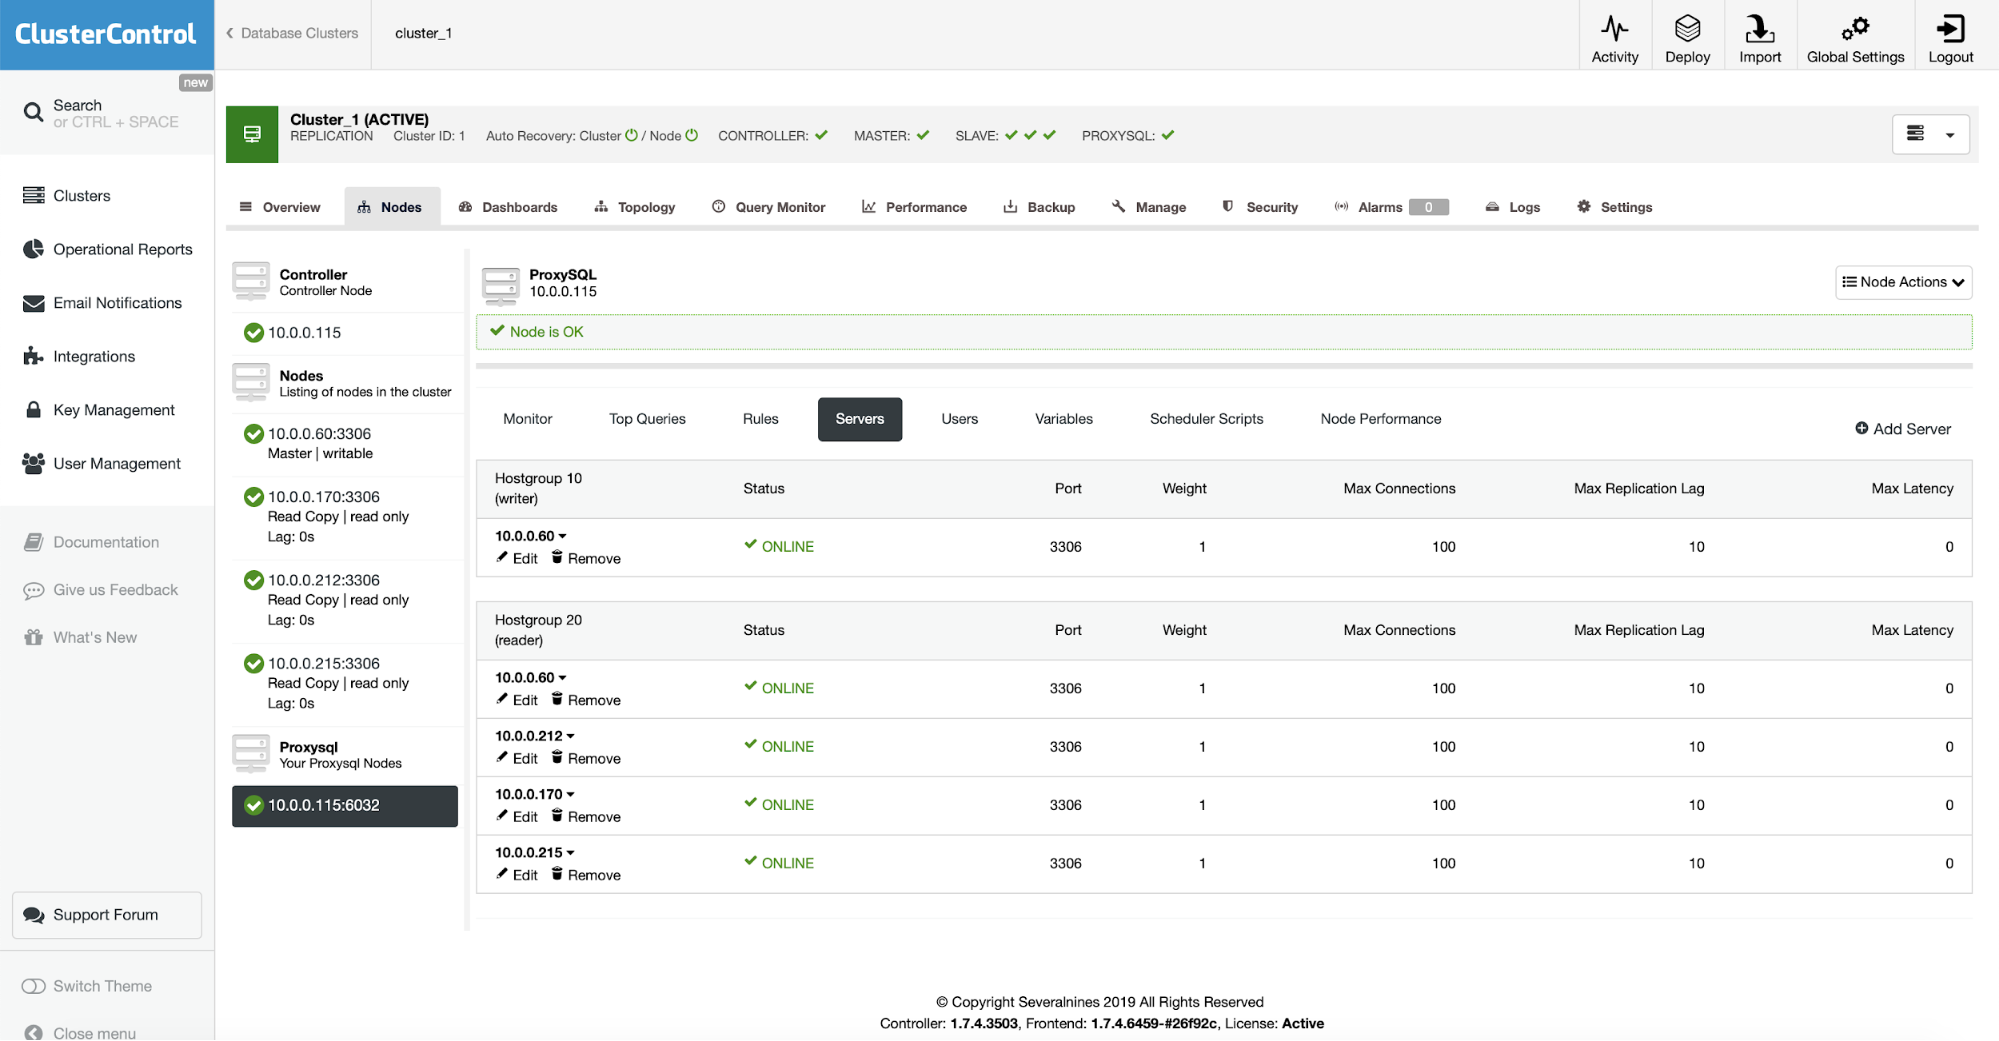Select ProxySQL node 10.0.0.115:6032
This screenshot has width=1999, height=1041.
345,806
